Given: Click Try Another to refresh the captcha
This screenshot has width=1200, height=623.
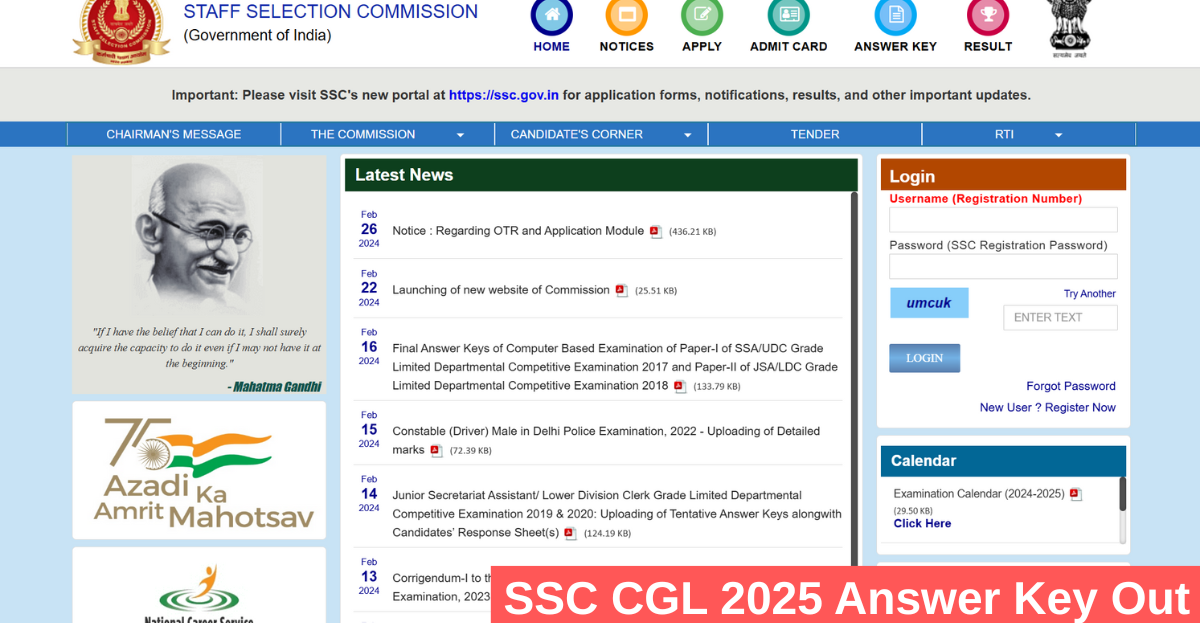Looking at the screenshot, I should tap(1090, 293).
